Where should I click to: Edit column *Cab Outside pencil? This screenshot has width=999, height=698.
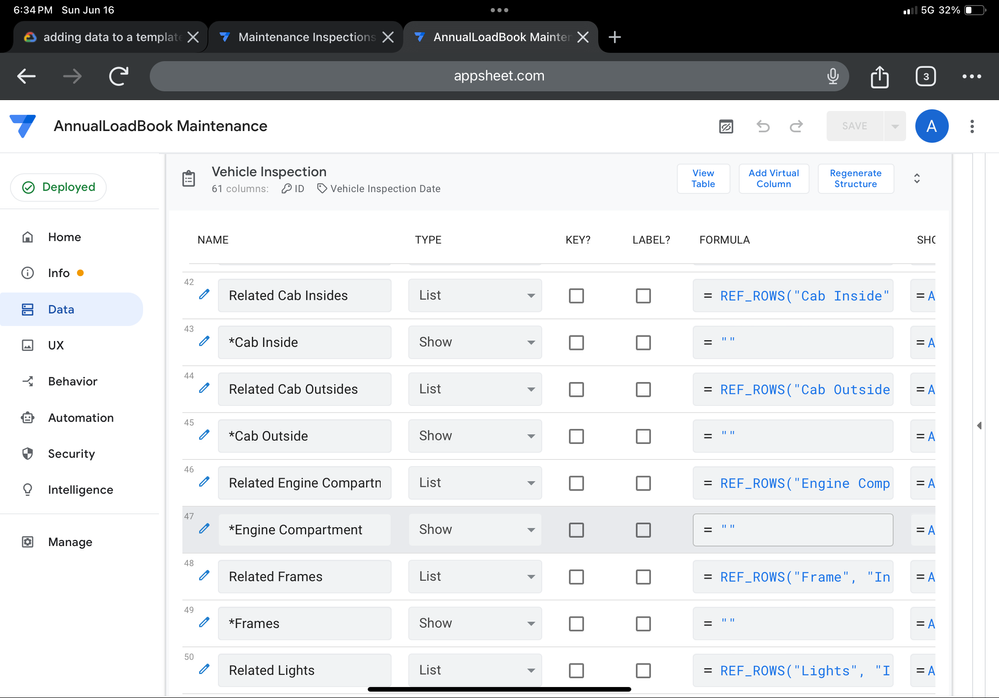pos(204,435)
